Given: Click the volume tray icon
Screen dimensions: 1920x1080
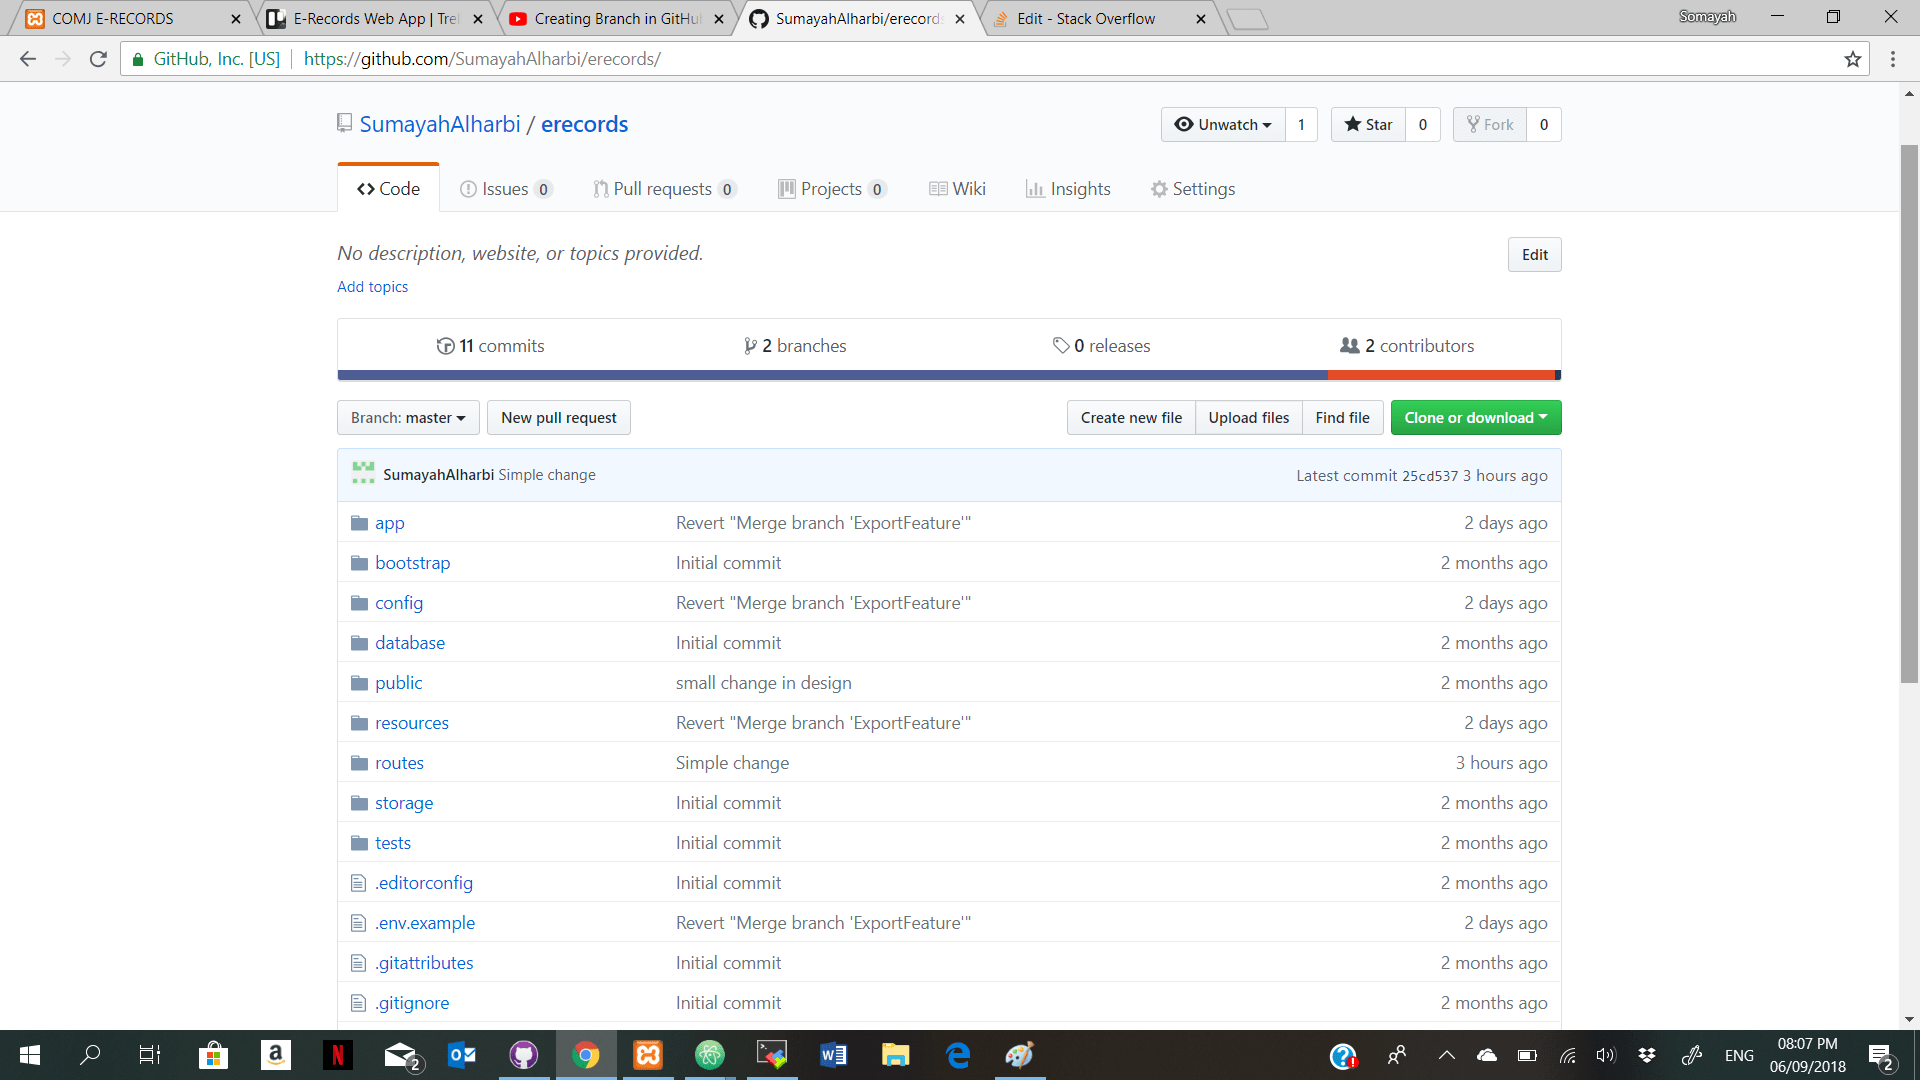Looking at the screenshot, I should [1606, 1055].
